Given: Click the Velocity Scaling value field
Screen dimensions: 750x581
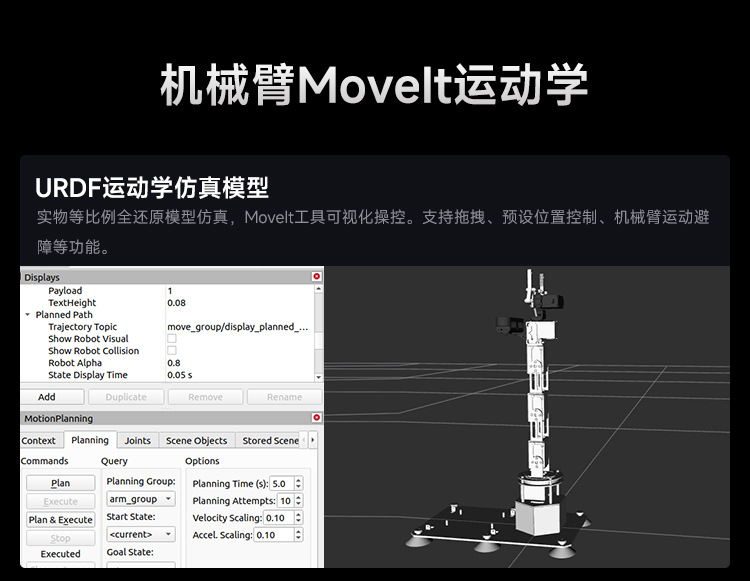Looking at the screenshot, I should [278, 518].
